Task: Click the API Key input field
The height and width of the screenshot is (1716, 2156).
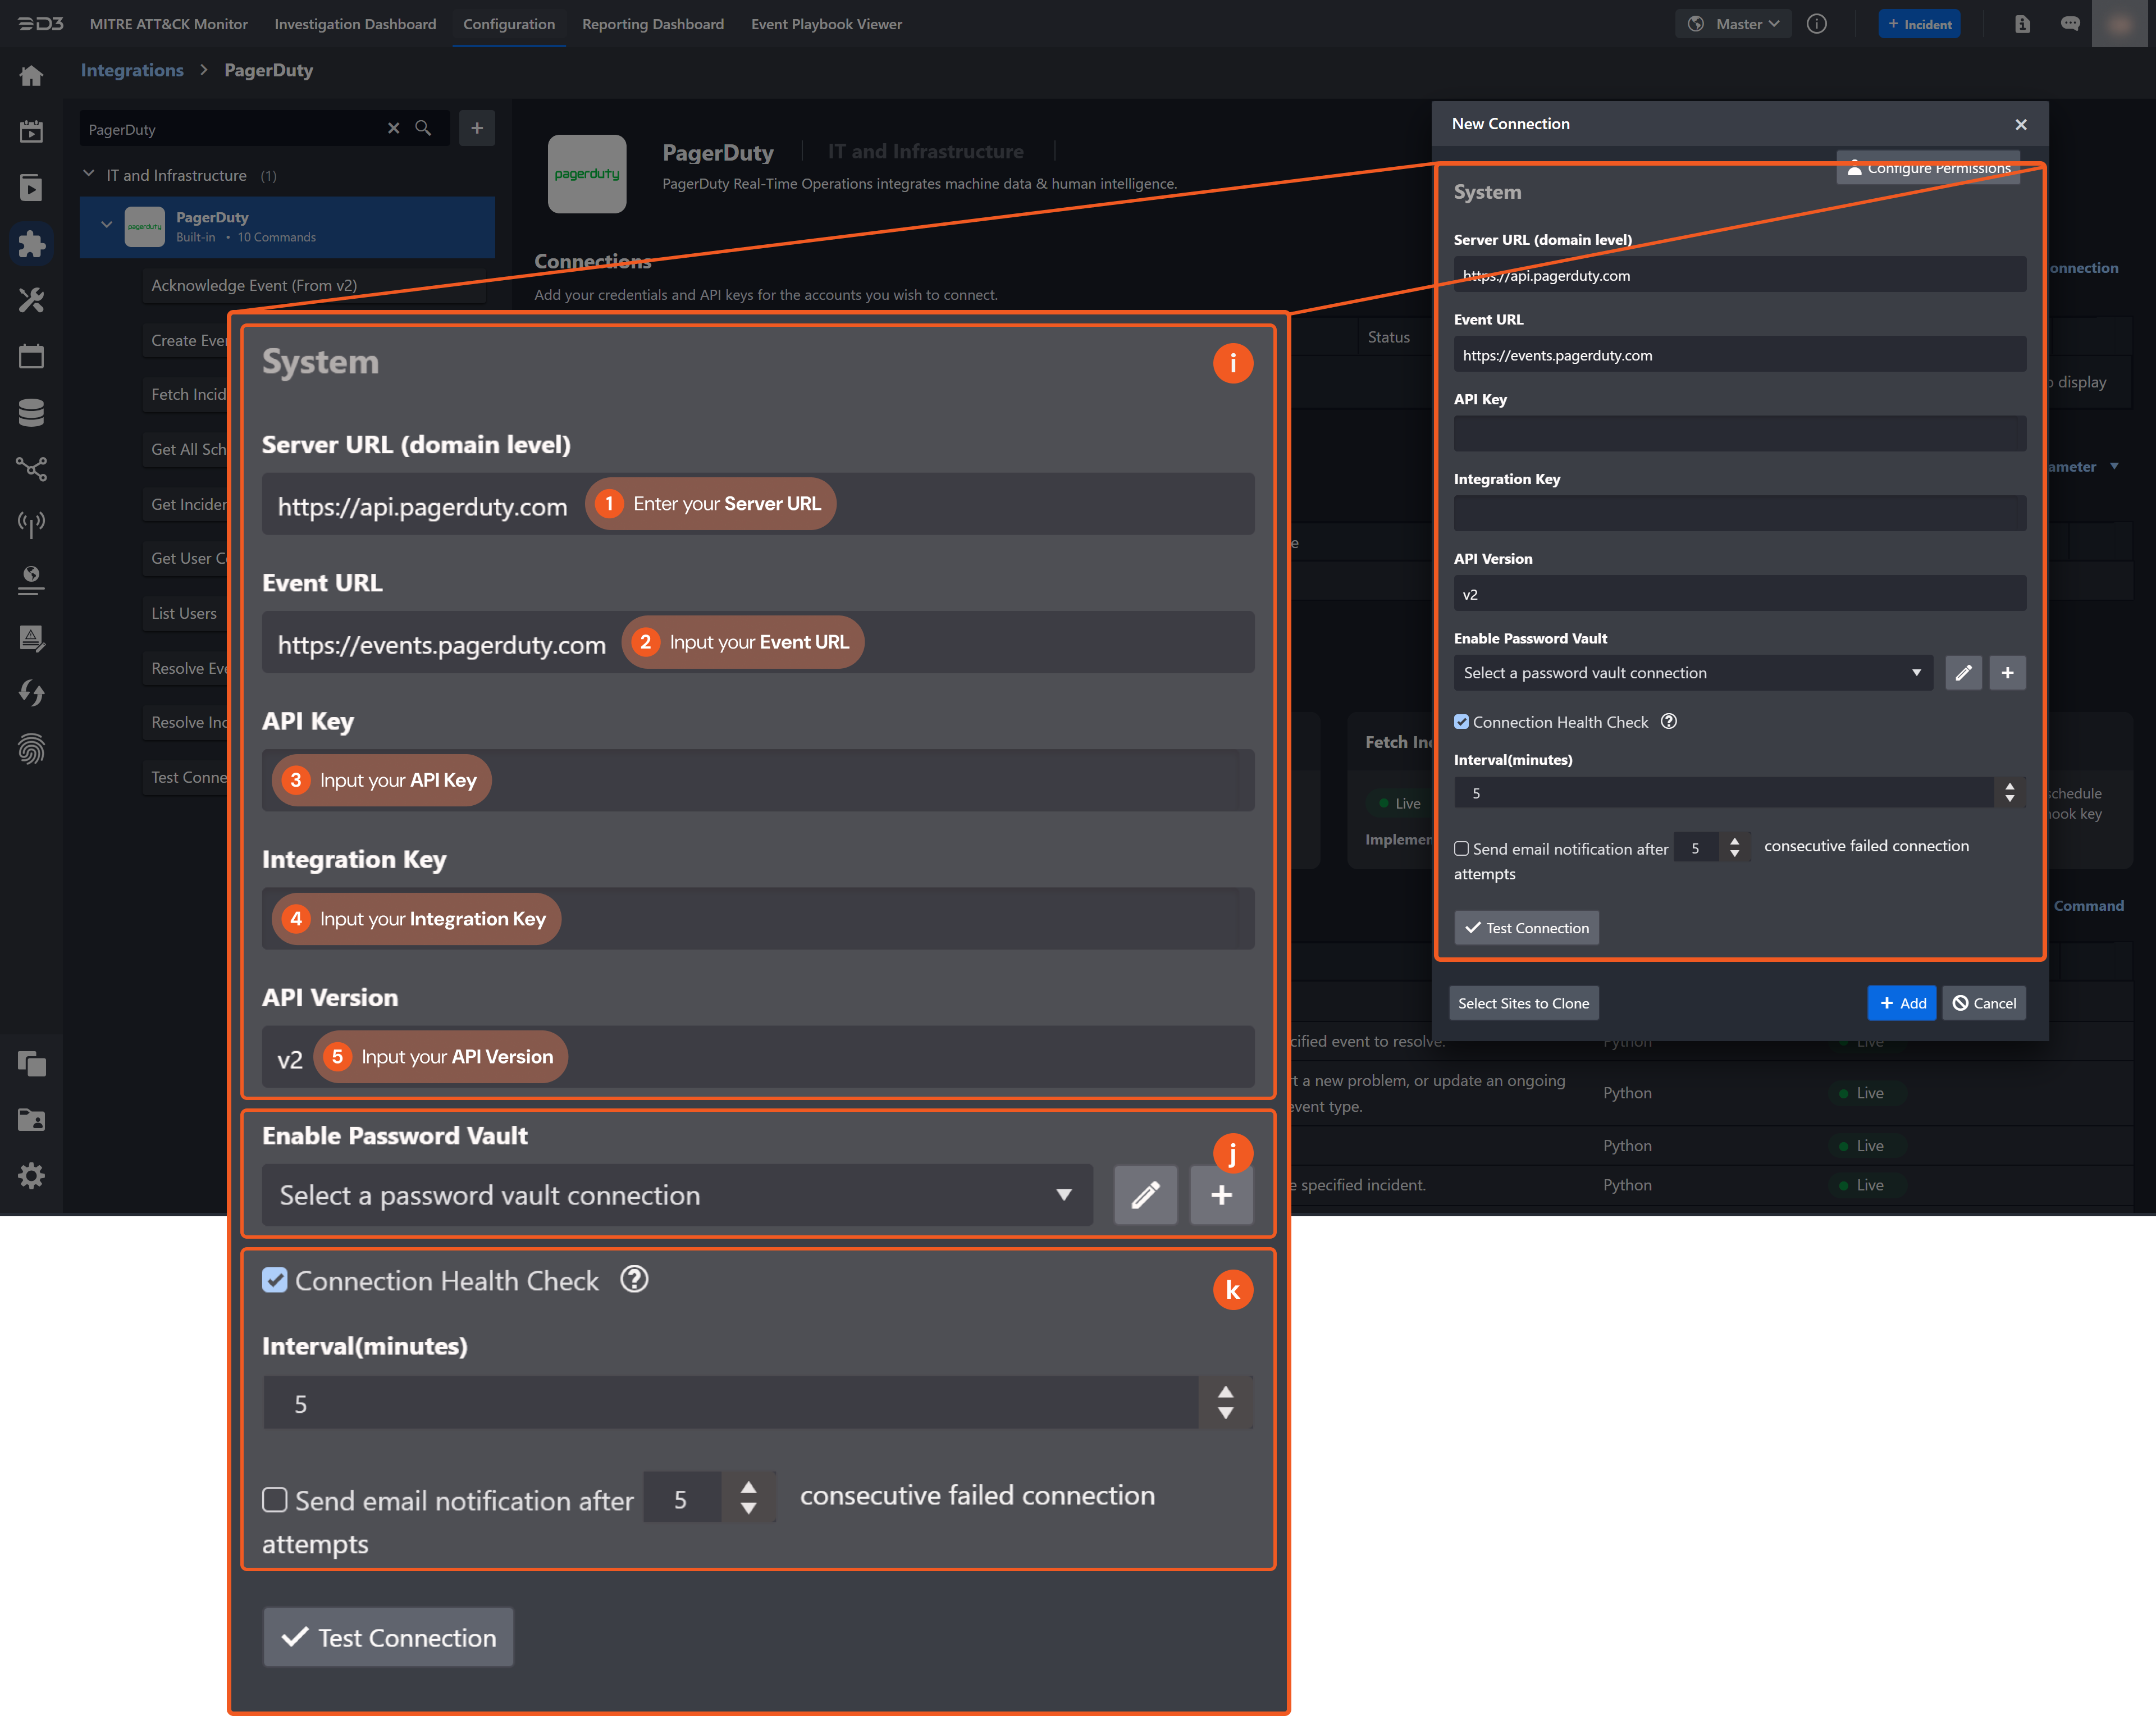Action: click(x=1739, y=434)
